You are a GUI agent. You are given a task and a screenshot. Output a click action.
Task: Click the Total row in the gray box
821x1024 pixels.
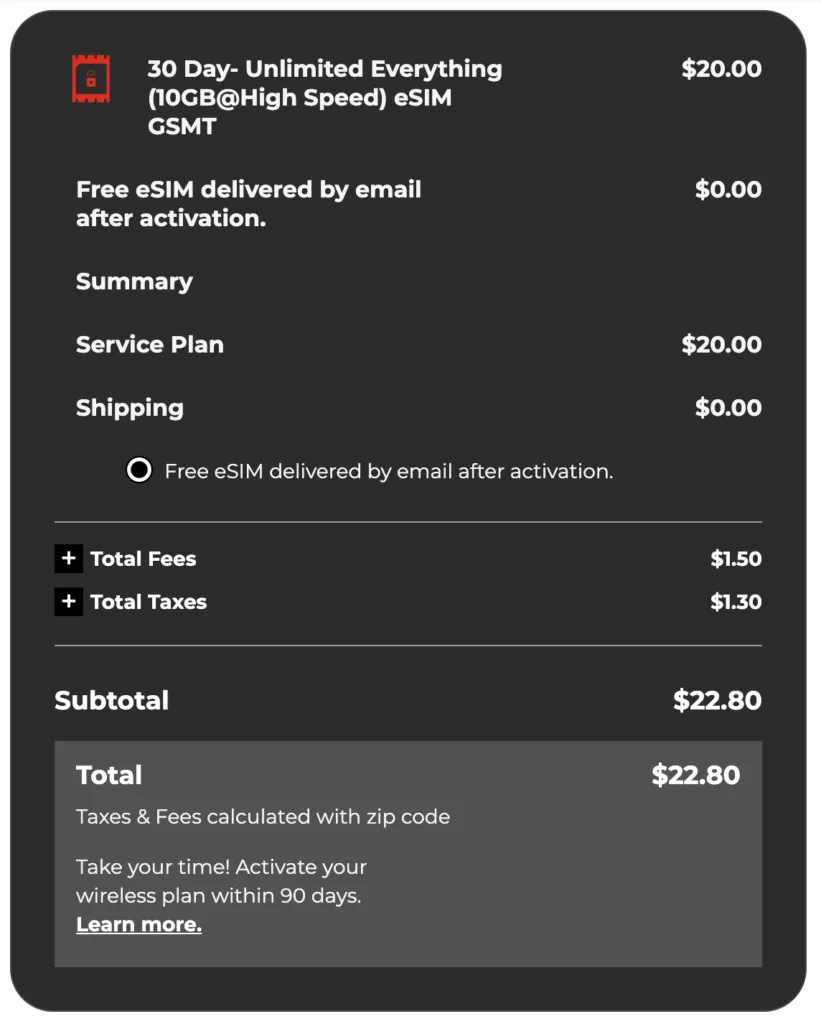110,775
